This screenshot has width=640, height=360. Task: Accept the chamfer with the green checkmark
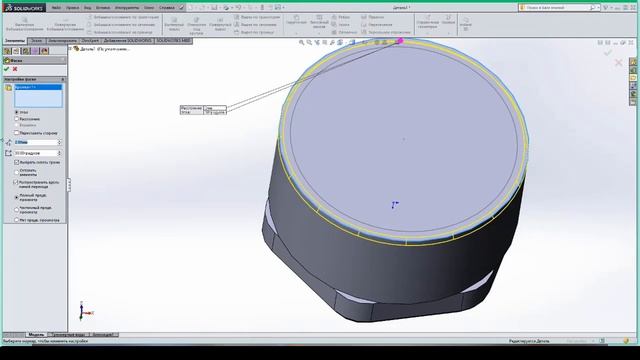pyautogui.click(x=7, y=69)
